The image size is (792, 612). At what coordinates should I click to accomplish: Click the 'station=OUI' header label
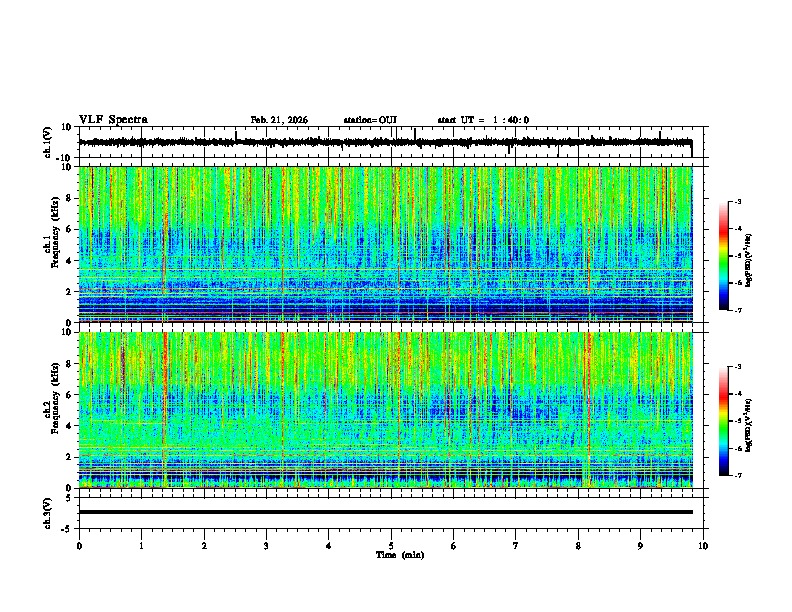tap(370, 120)
